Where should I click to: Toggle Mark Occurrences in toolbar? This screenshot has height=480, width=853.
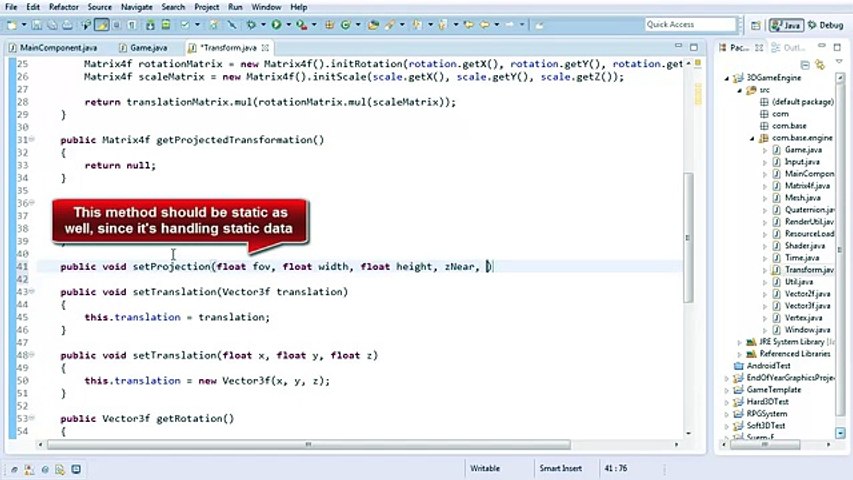(x=102, y=25)
